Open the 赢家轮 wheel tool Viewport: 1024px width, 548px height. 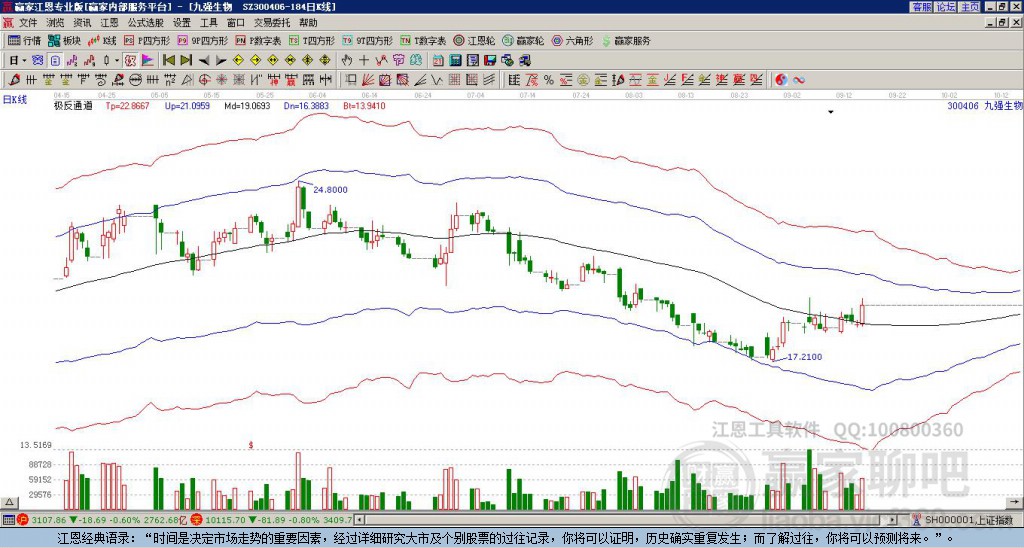(524, 40)
